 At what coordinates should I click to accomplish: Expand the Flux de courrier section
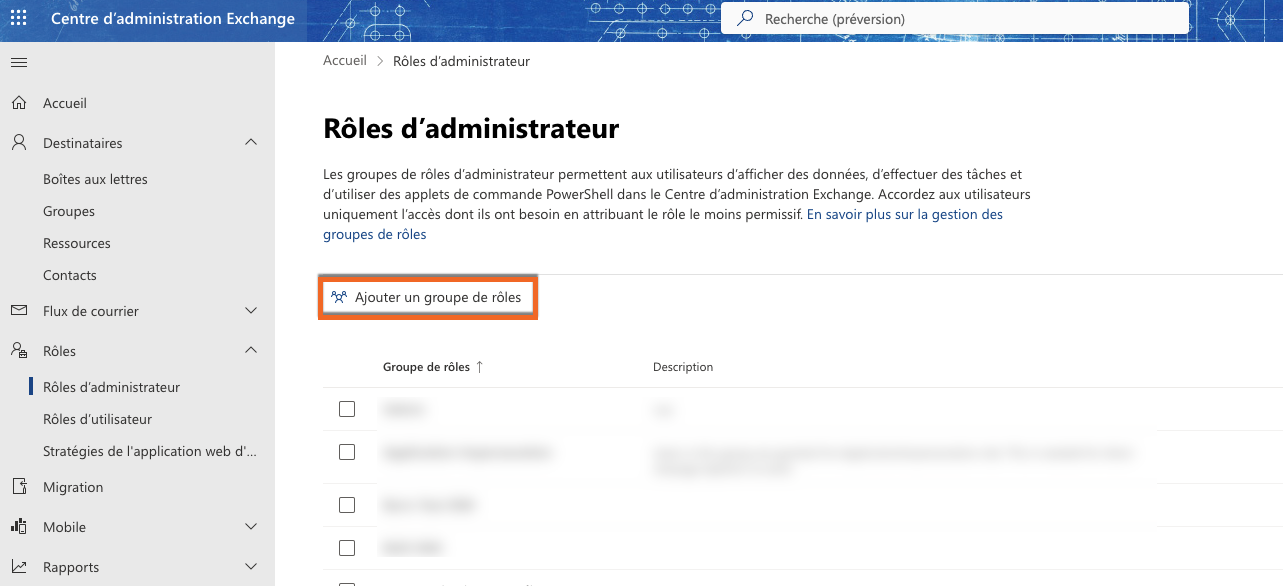click(x=250, y=311)
